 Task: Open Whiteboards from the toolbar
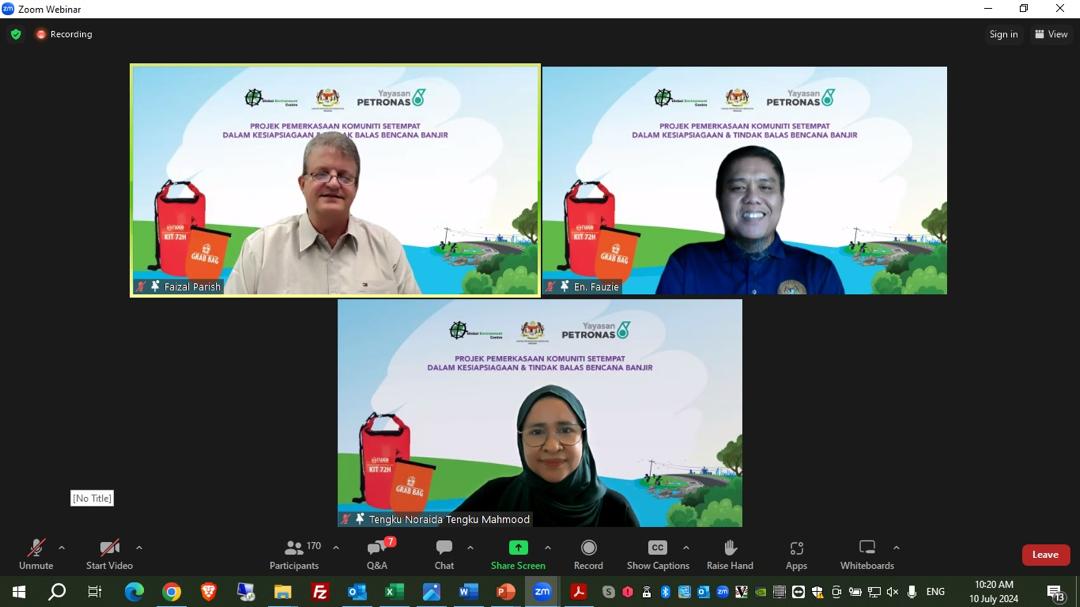867,554
